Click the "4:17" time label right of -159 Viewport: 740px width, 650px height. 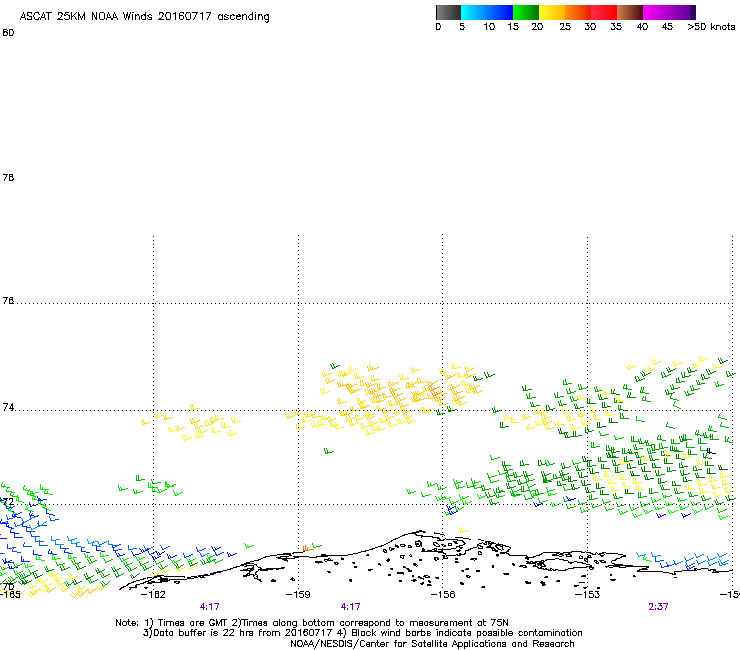pos(351,607)
